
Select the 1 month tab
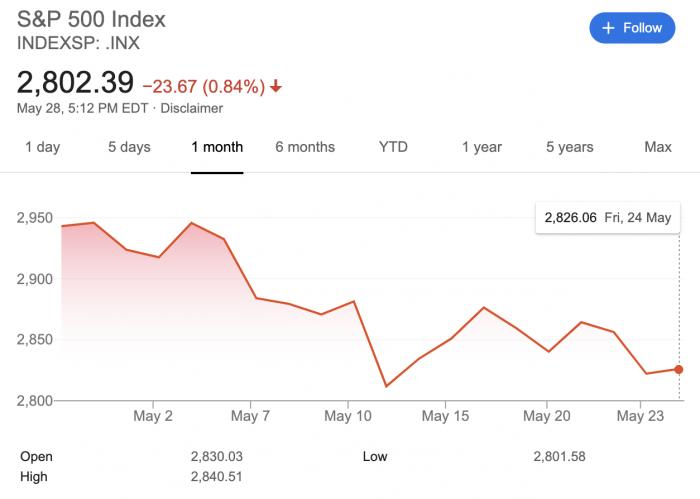217,147
